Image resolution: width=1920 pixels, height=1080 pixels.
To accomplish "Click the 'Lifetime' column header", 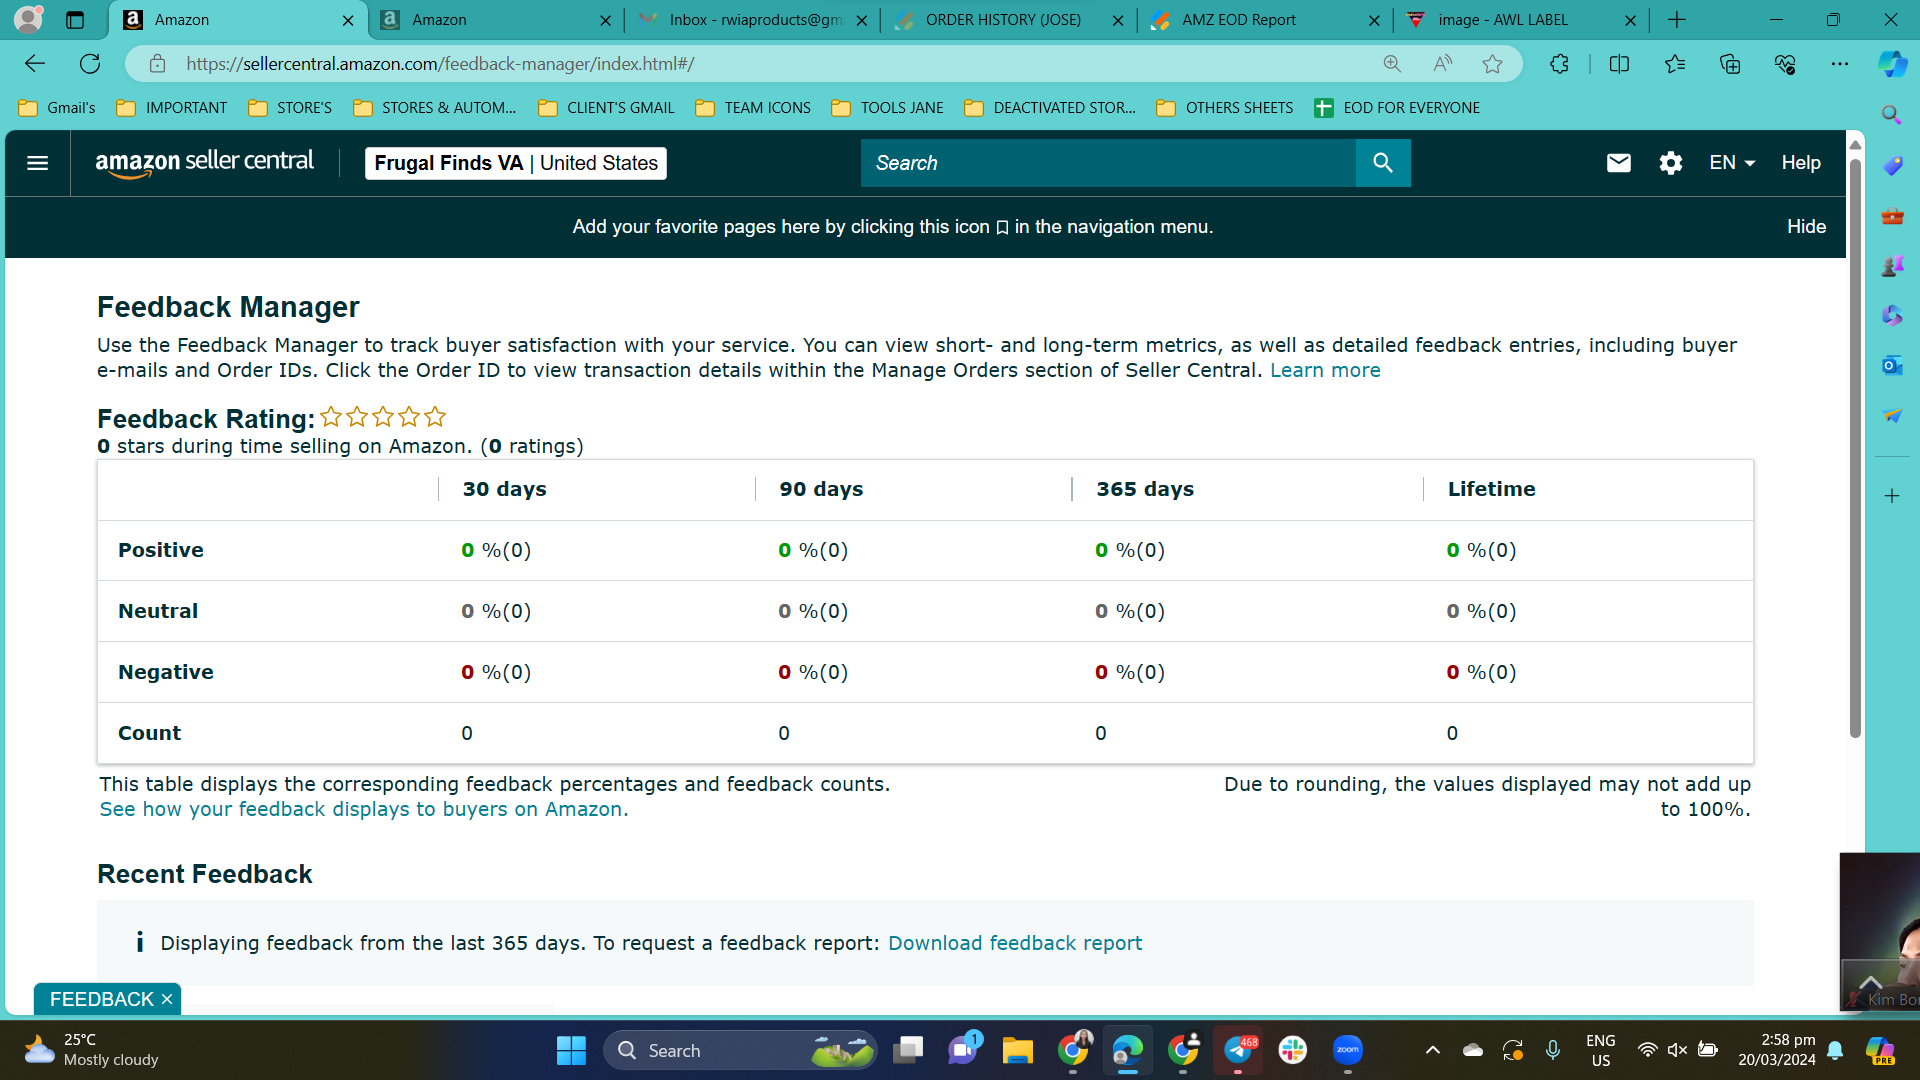I will tap(1491, 489).
